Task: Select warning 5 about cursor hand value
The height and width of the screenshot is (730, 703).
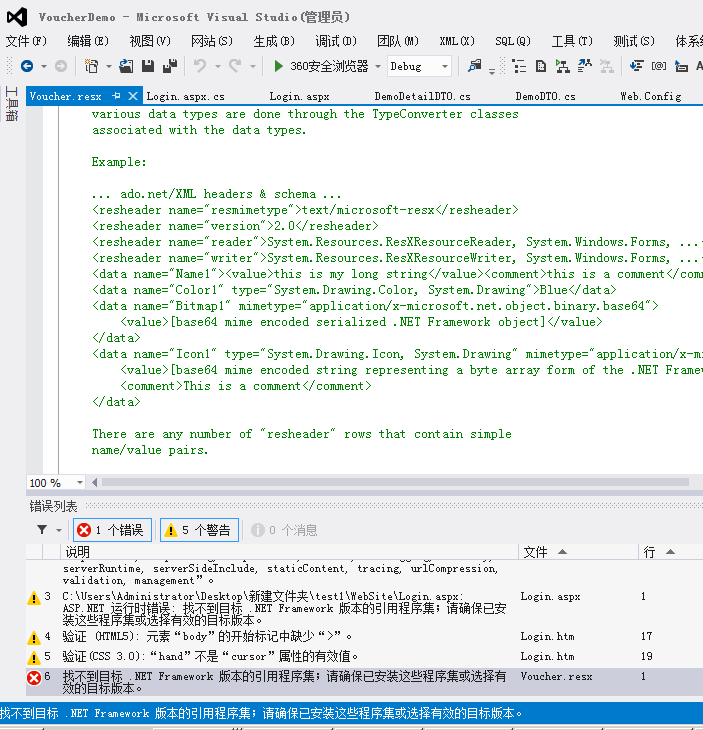Action: tap(364, 656)
